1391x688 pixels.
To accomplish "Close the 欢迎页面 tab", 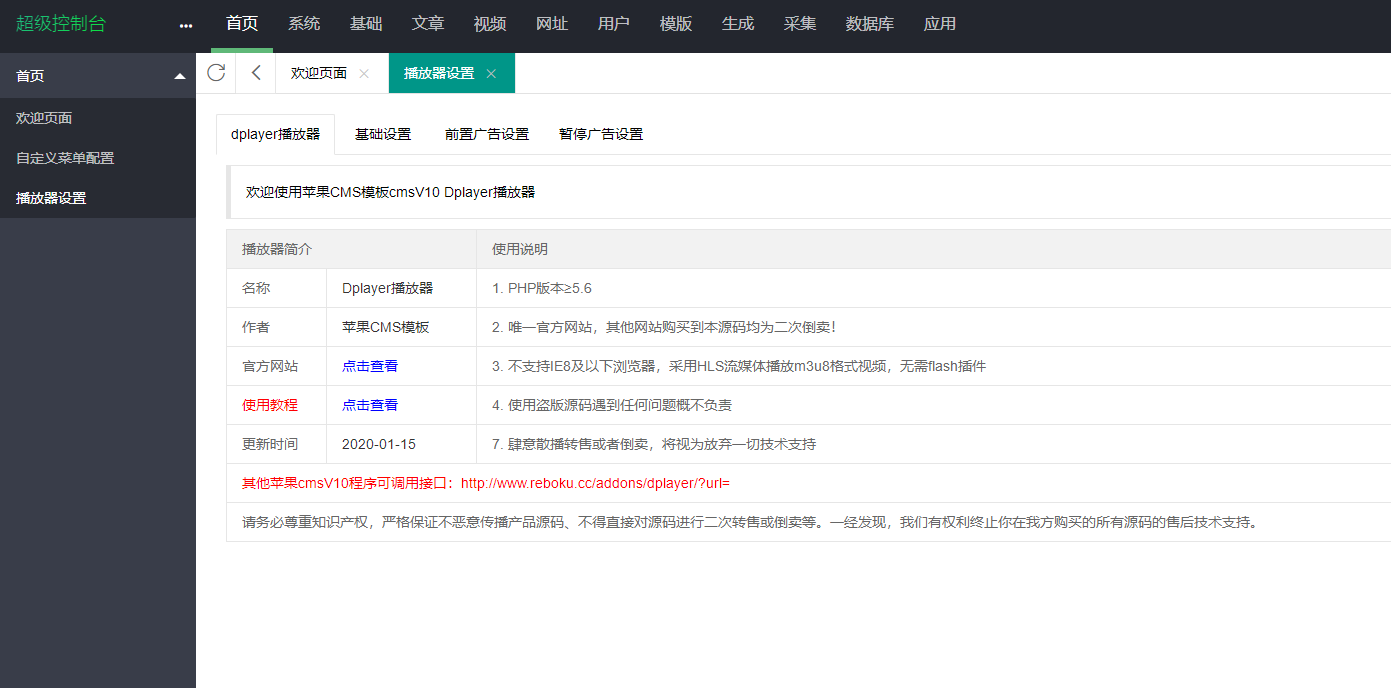I will tap(363, 72).
